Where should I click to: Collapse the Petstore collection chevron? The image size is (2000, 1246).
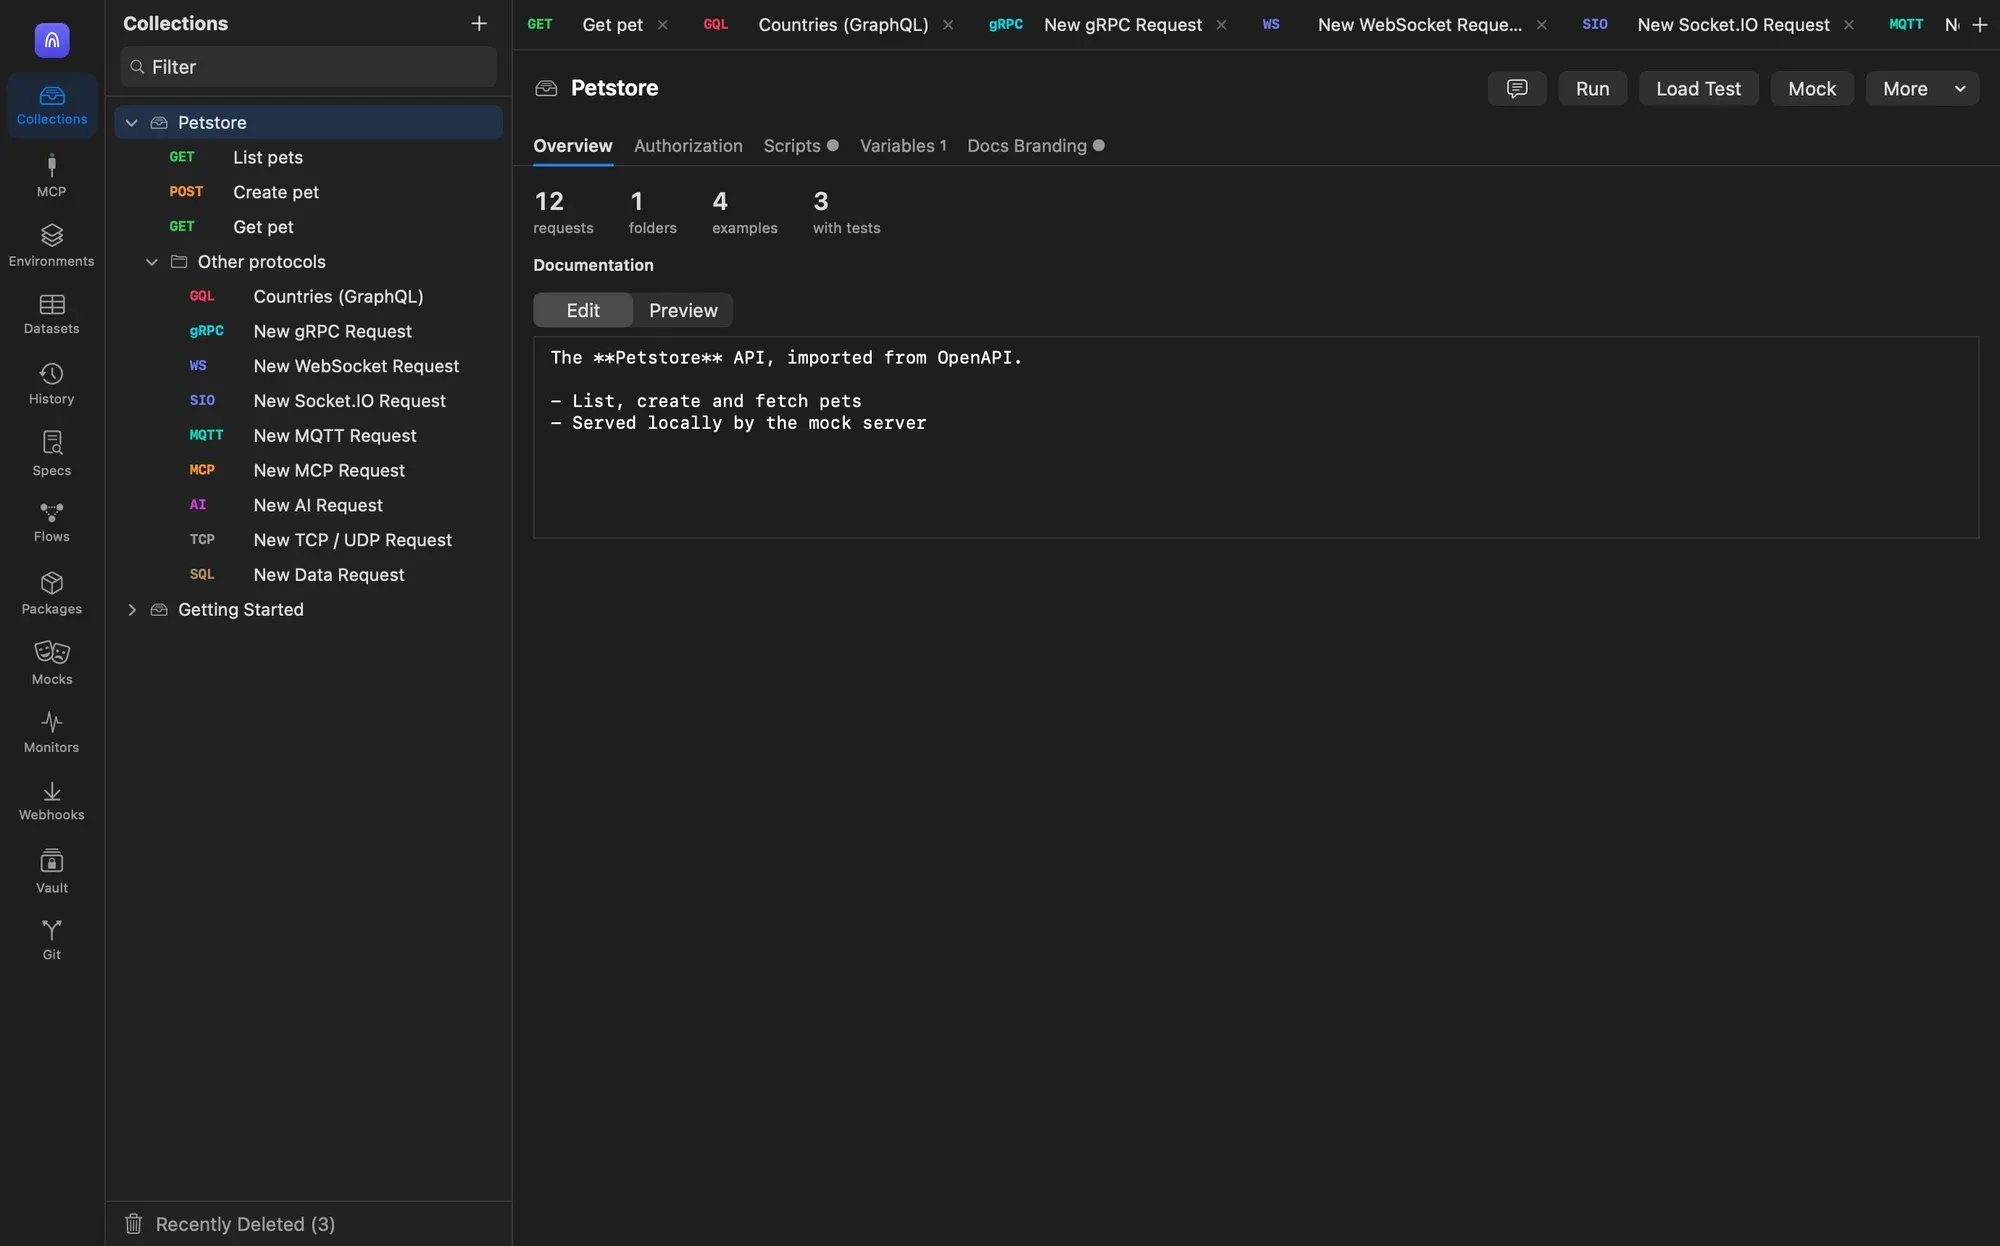click(x=131, y=122)
